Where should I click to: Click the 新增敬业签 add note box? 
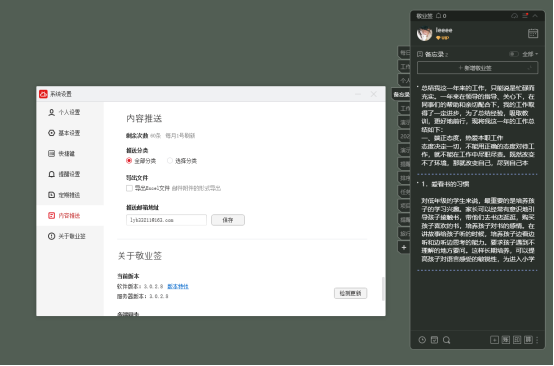[x=477, y=68]
